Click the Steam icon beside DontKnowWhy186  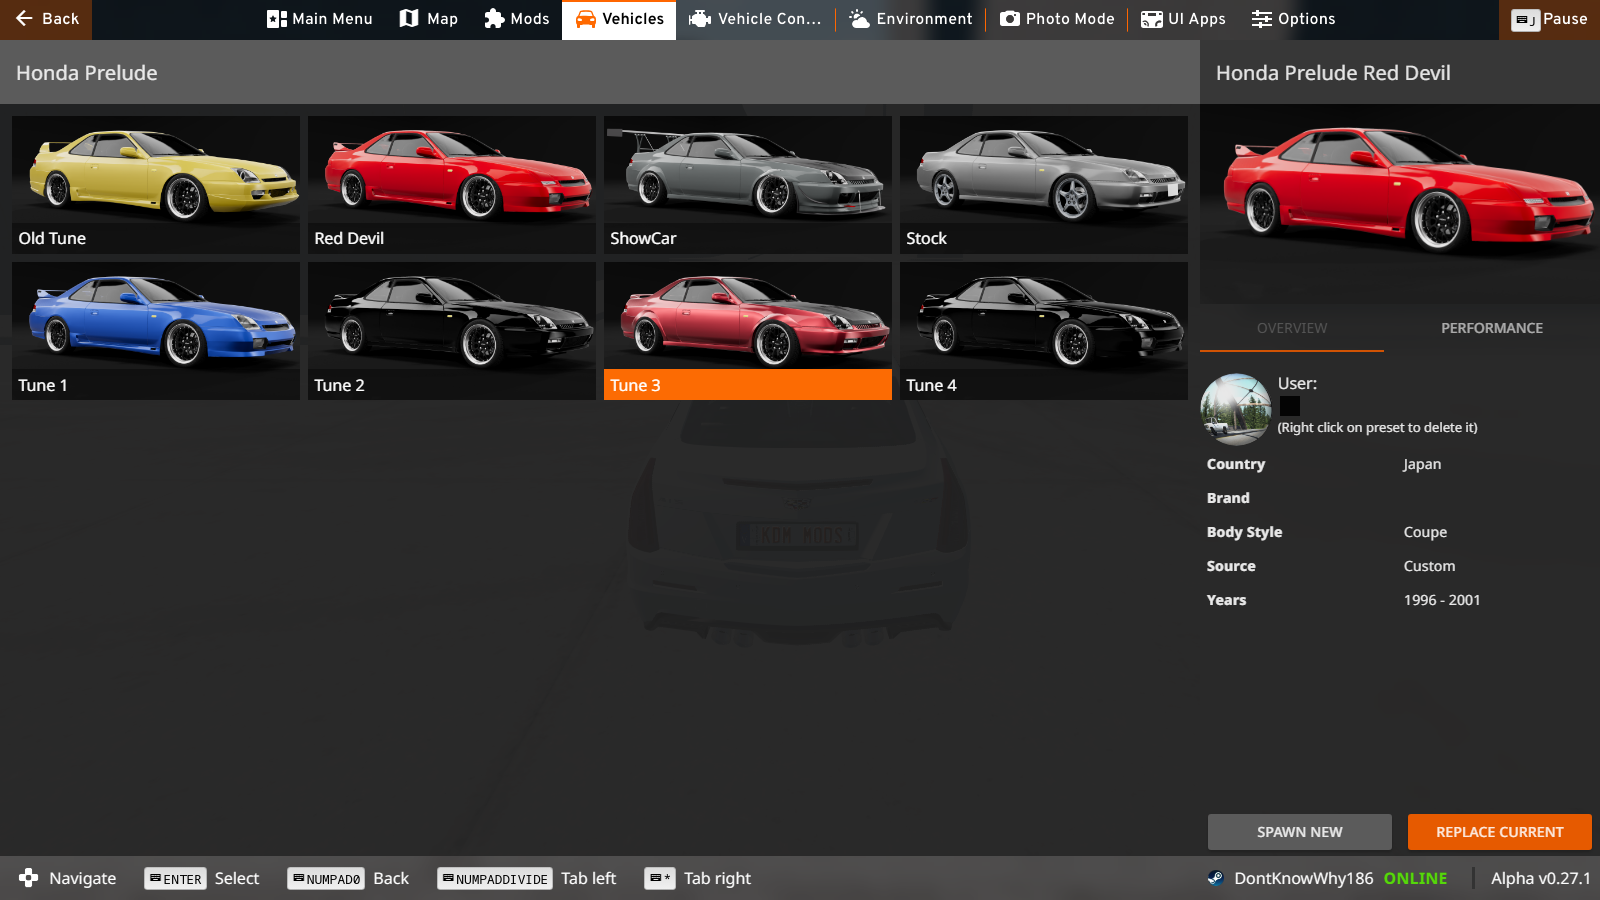click(1215, 878)
